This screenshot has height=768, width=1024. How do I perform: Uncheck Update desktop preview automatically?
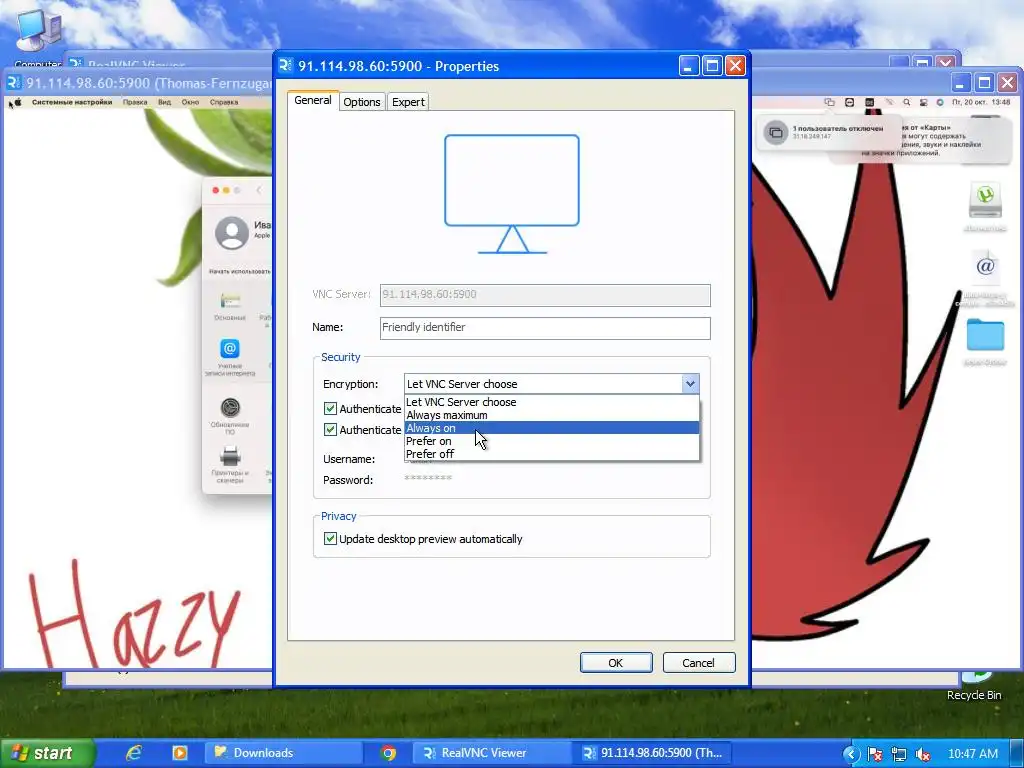pos(330,539)
